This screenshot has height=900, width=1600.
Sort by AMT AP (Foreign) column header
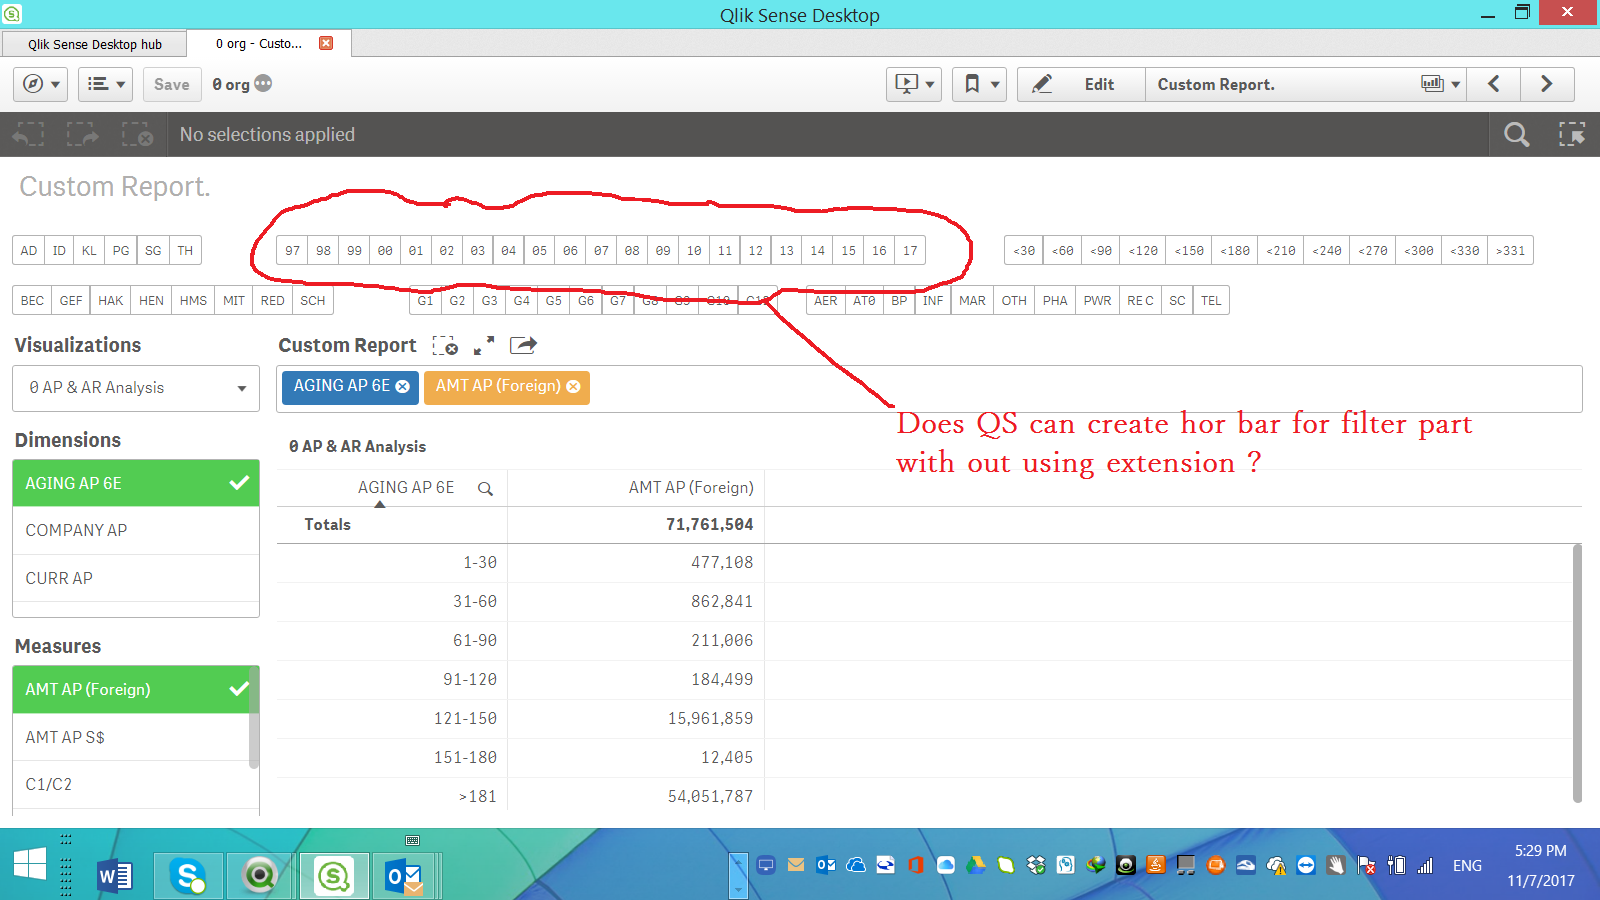[x=691, y=488]
